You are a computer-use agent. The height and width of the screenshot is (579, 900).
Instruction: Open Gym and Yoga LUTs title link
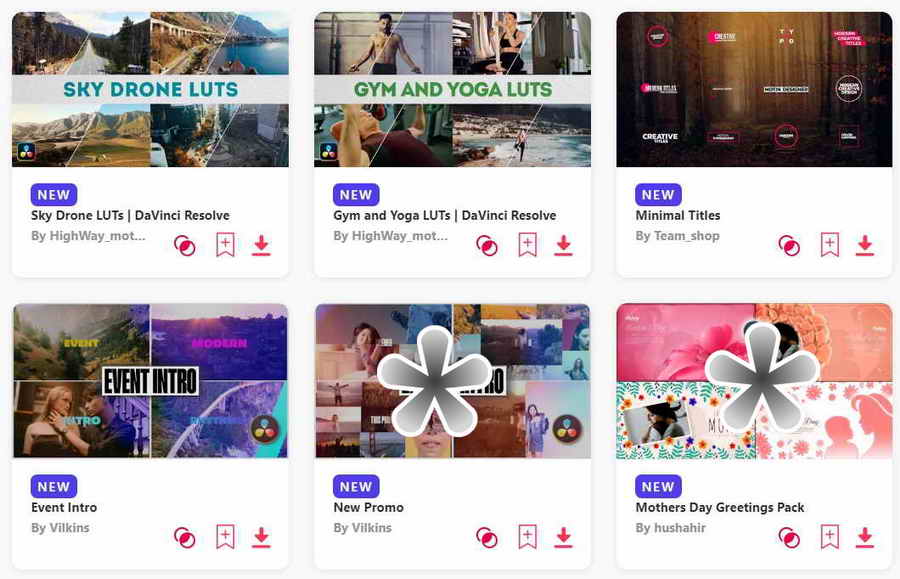point(445,216)
